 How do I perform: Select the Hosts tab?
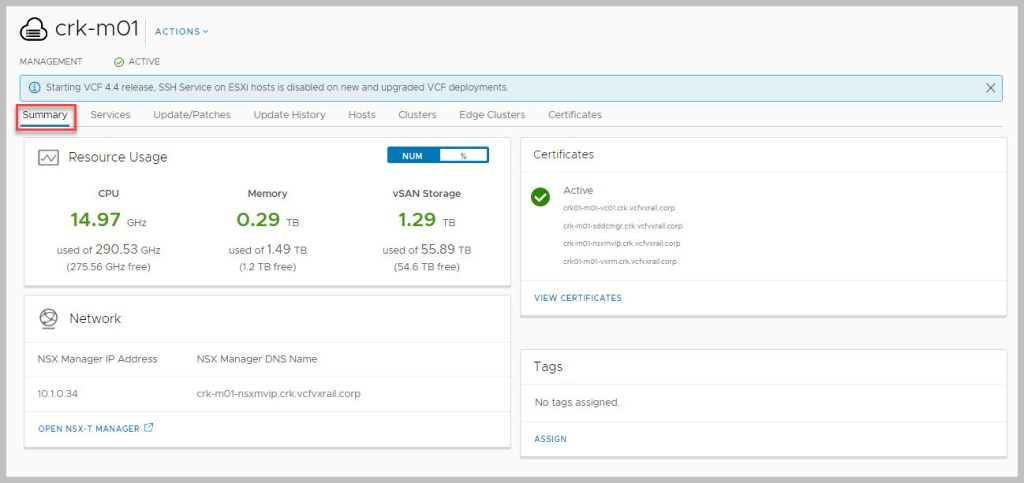point(362,115)
